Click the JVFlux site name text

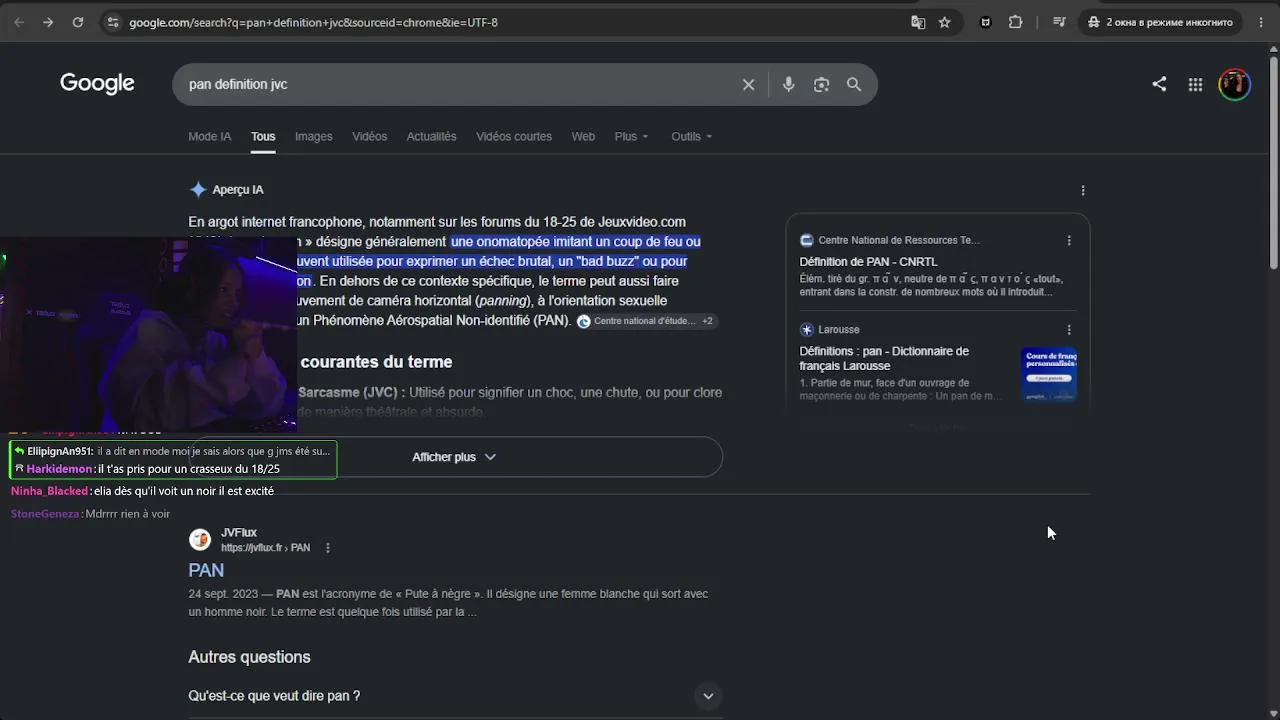tap(239, 533)
